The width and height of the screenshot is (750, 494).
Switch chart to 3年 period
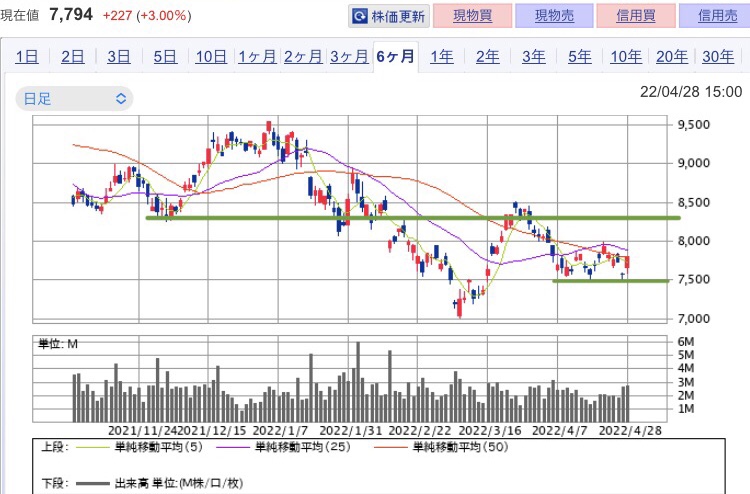[533, 57]
